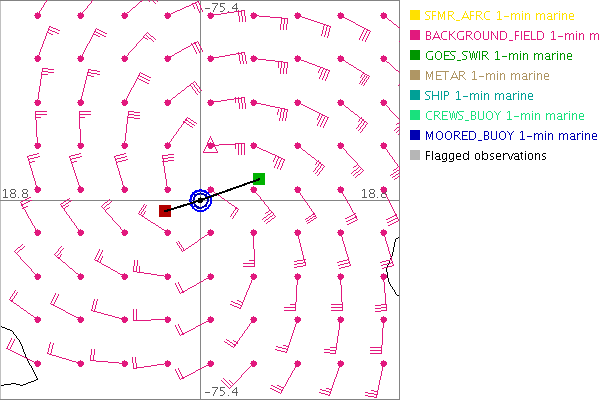Screen dimensions: 600x400
Task: Click the pink triangle marker on the map
Action: (210, 148)
